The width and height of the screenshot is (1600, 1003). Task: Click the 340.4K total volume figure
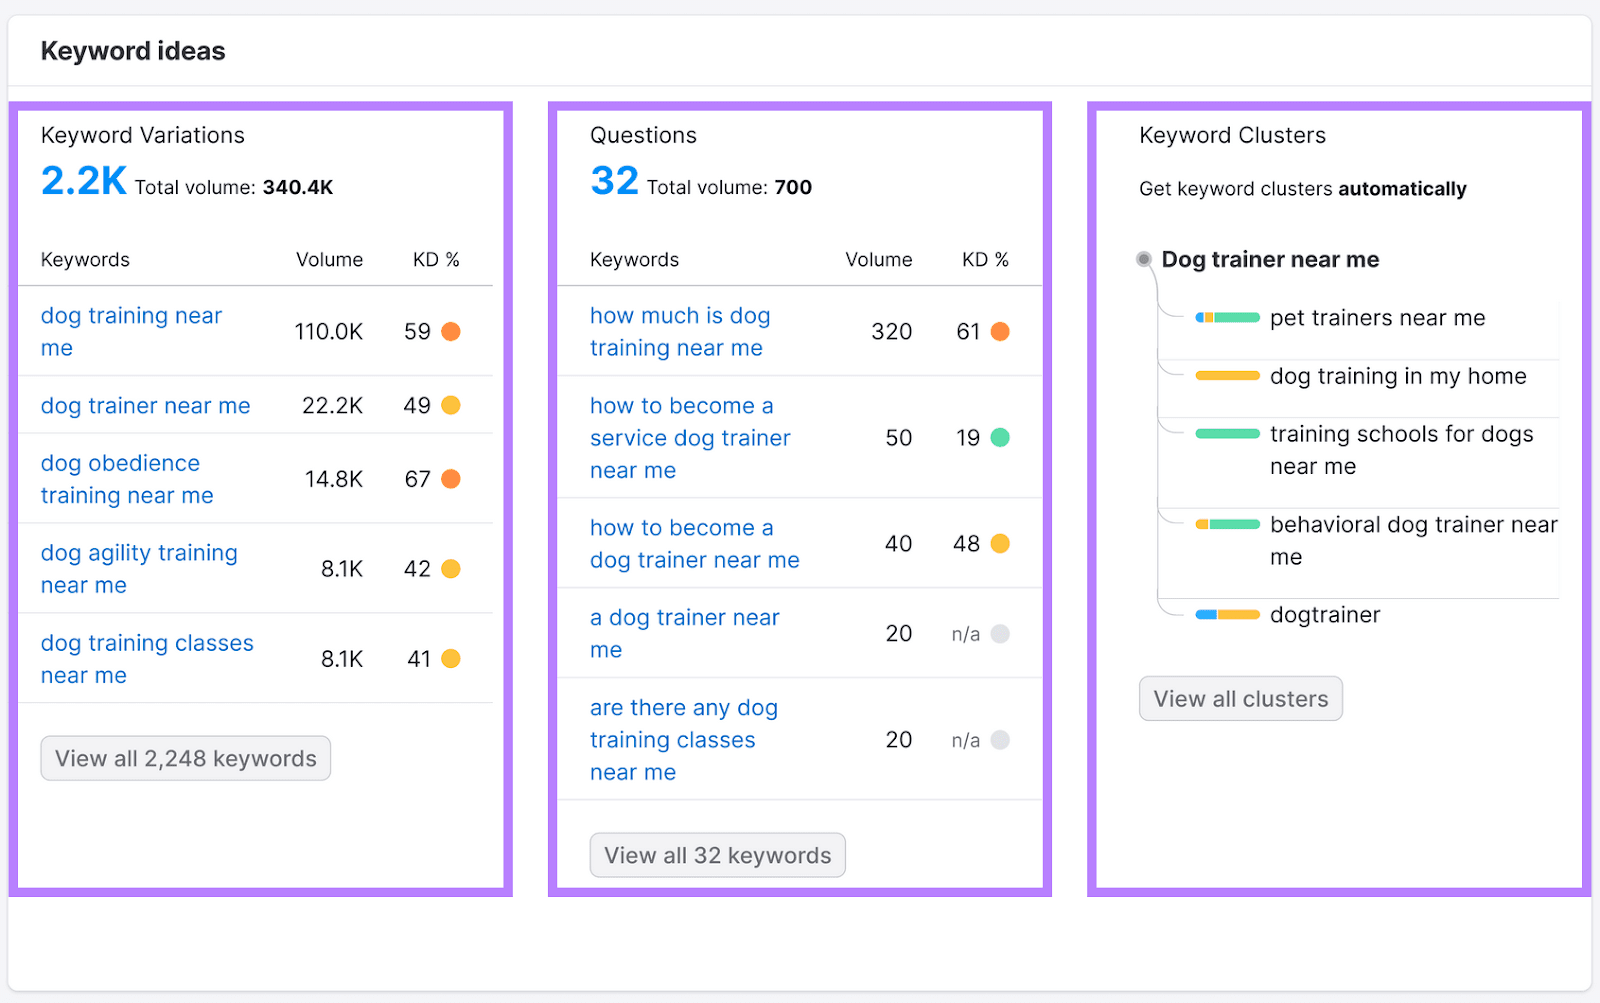298,188
